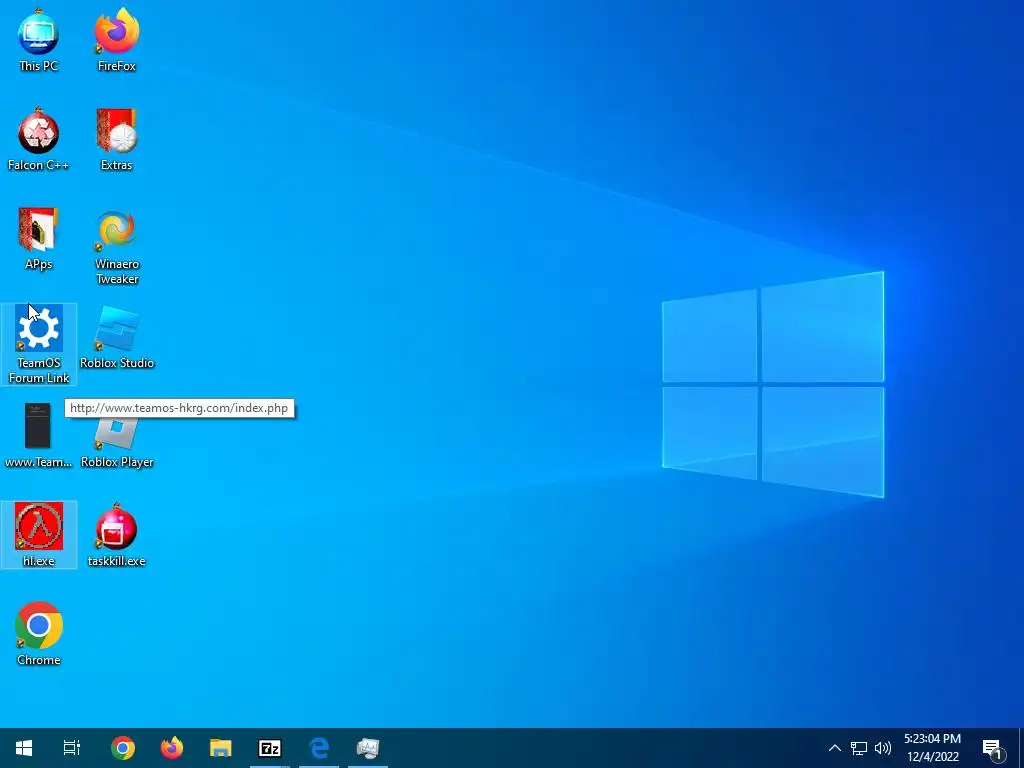Launch Chrome from the taskbar
Screen dimensions: 1024x768
pyautogui.click(x=123, y=748)
